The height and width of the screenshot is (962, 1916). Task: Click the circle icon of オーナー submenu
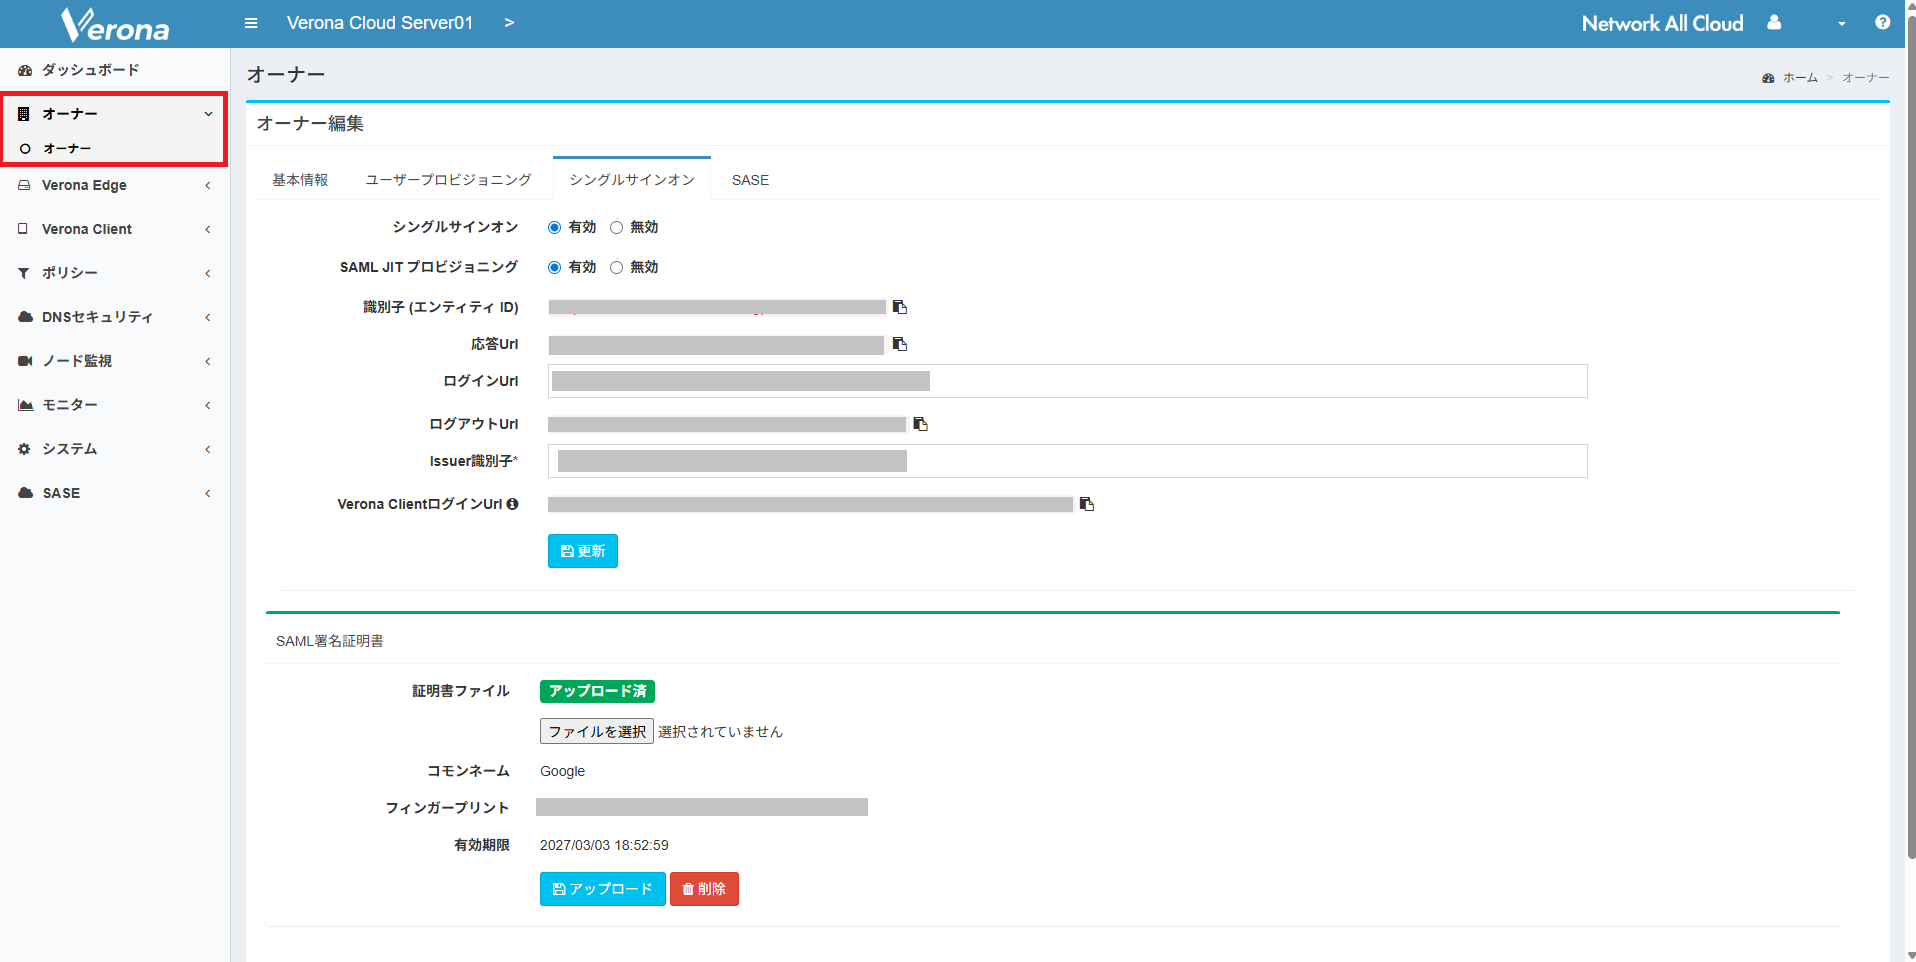pyautogui.click(x=25, y=149)
